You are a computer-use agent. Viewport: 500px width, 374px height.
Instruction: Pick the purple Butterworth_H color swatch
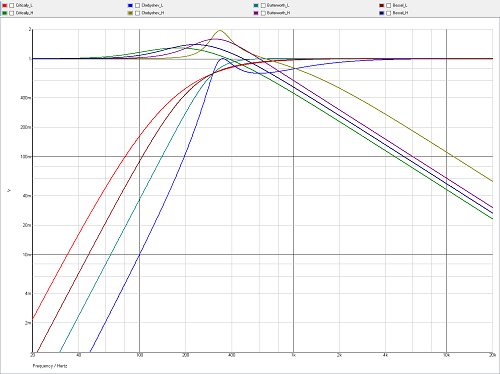[x=256, y=13]
